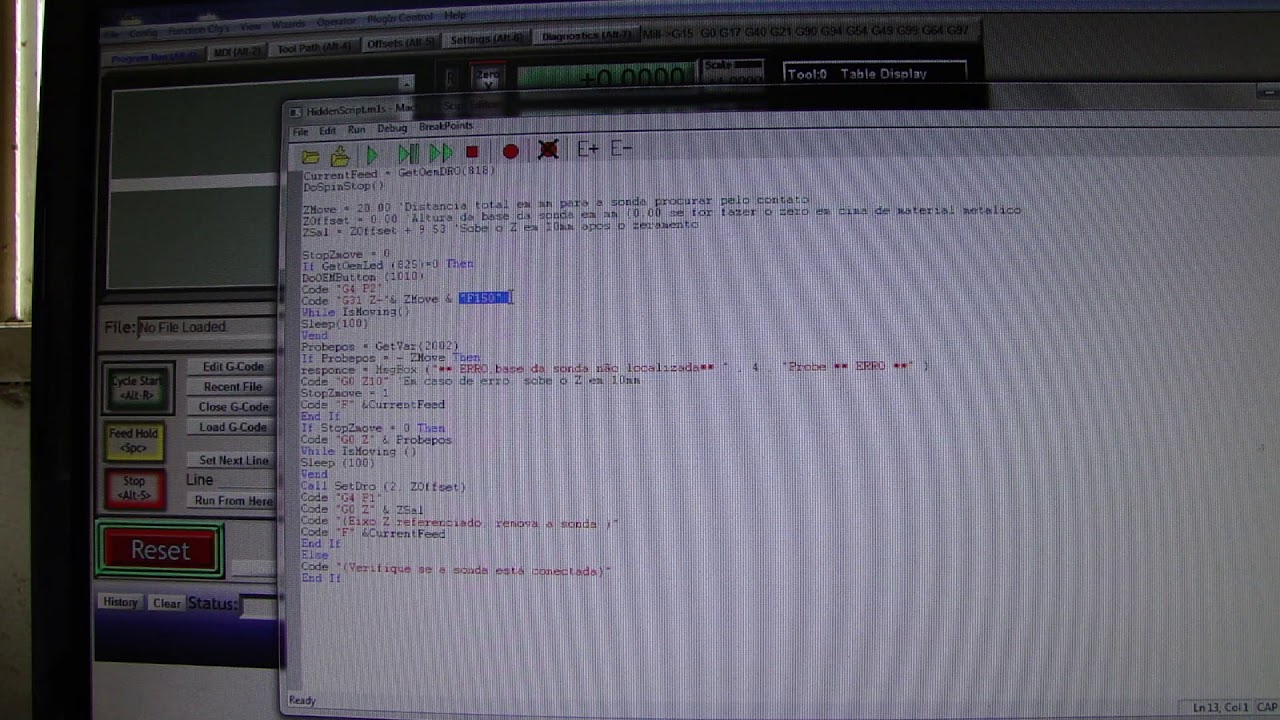The height and width of the screenshot is (720, 1280).
Task: Clear all breakpoints with crossed-out icon
Action: (x=548, y=150)
